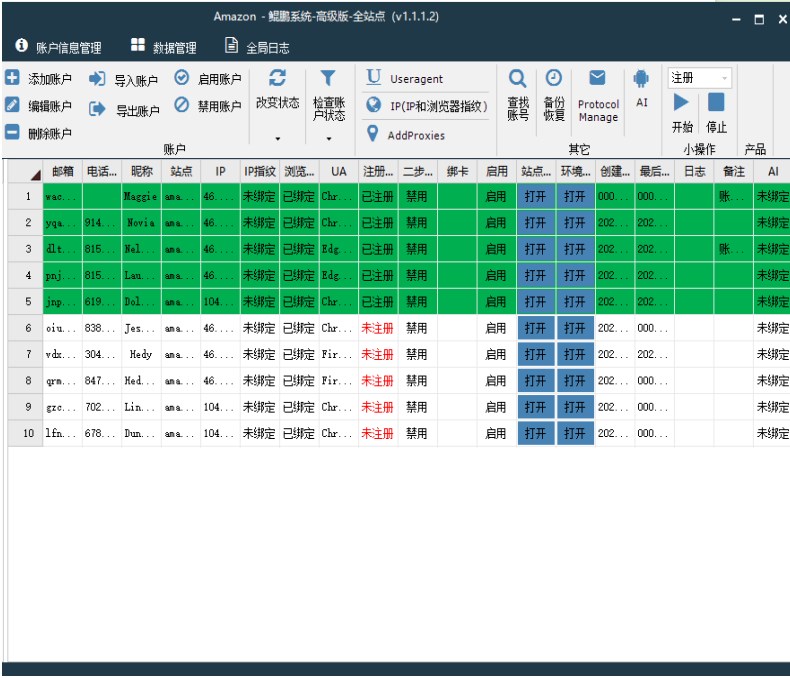790x678 pixels.
Task: Click the jnp email cell in row 5
Action: coord(63,301)
